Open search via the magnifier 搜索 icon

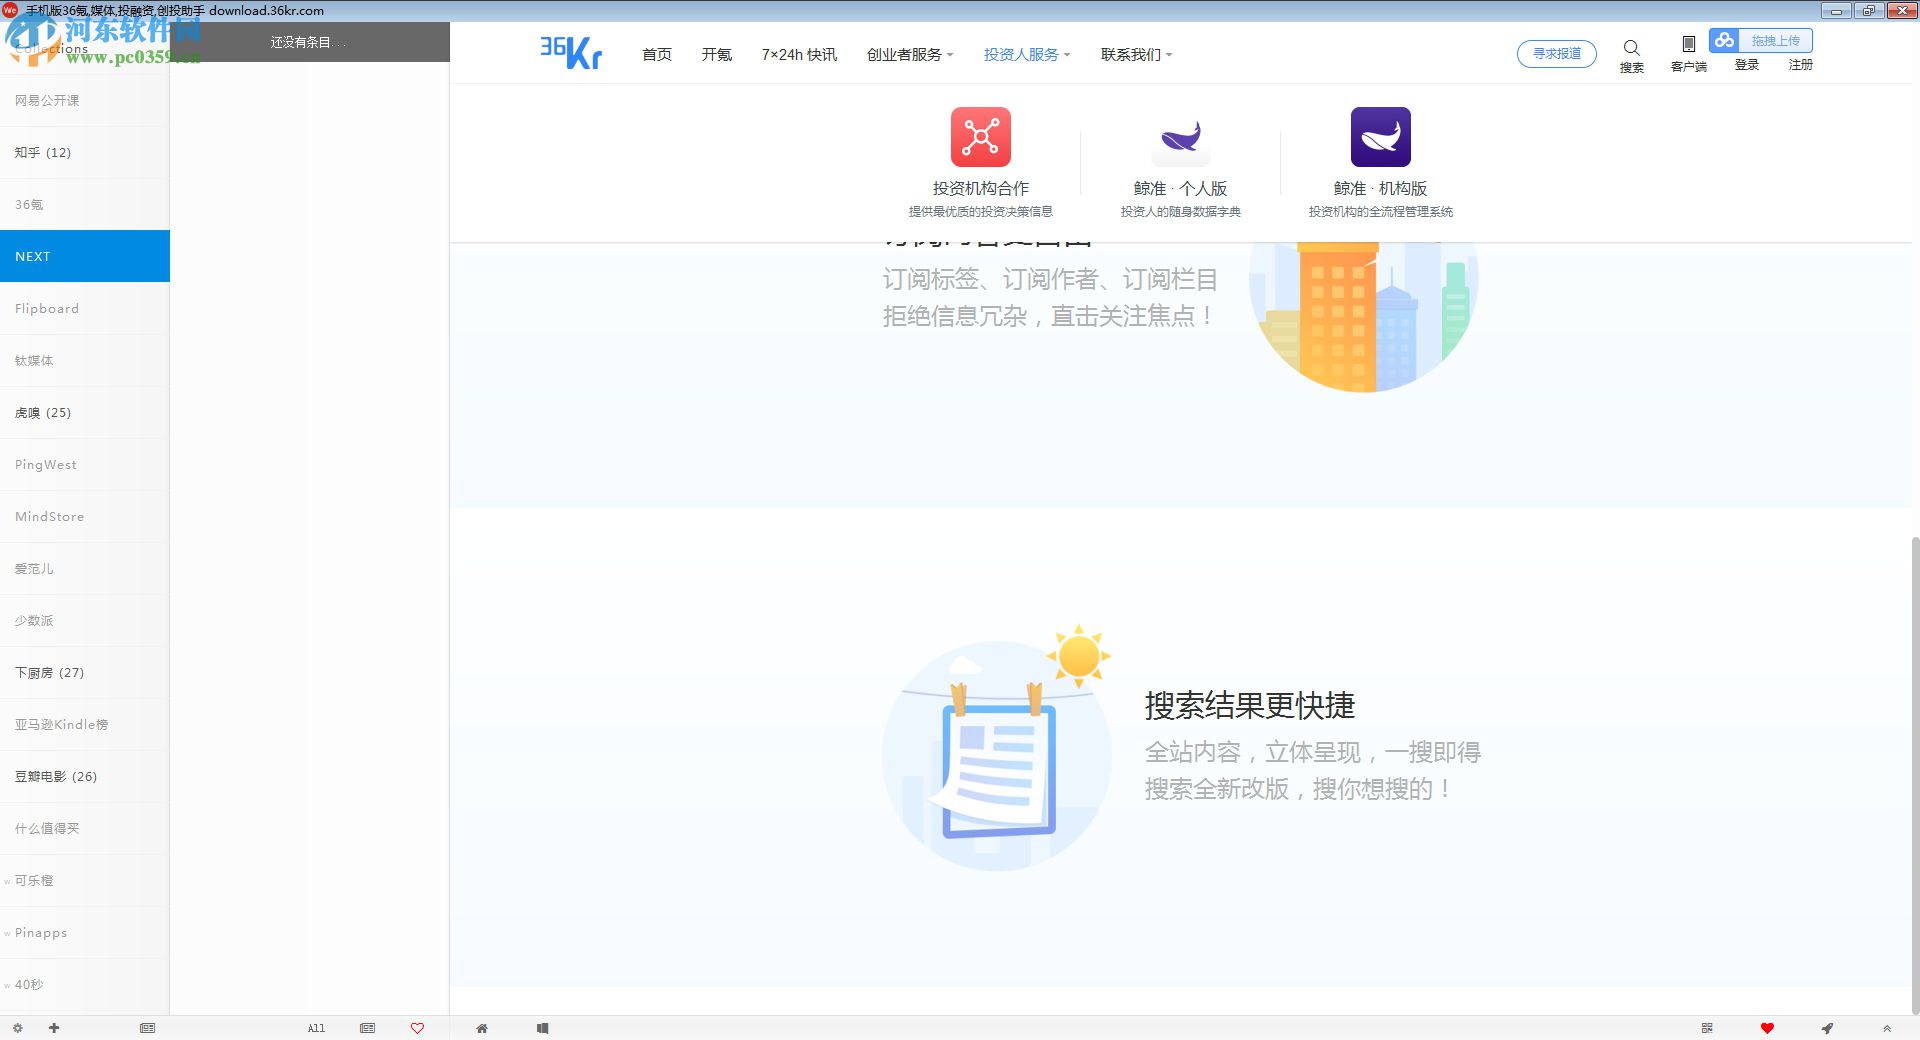(x=1631, y=48)
